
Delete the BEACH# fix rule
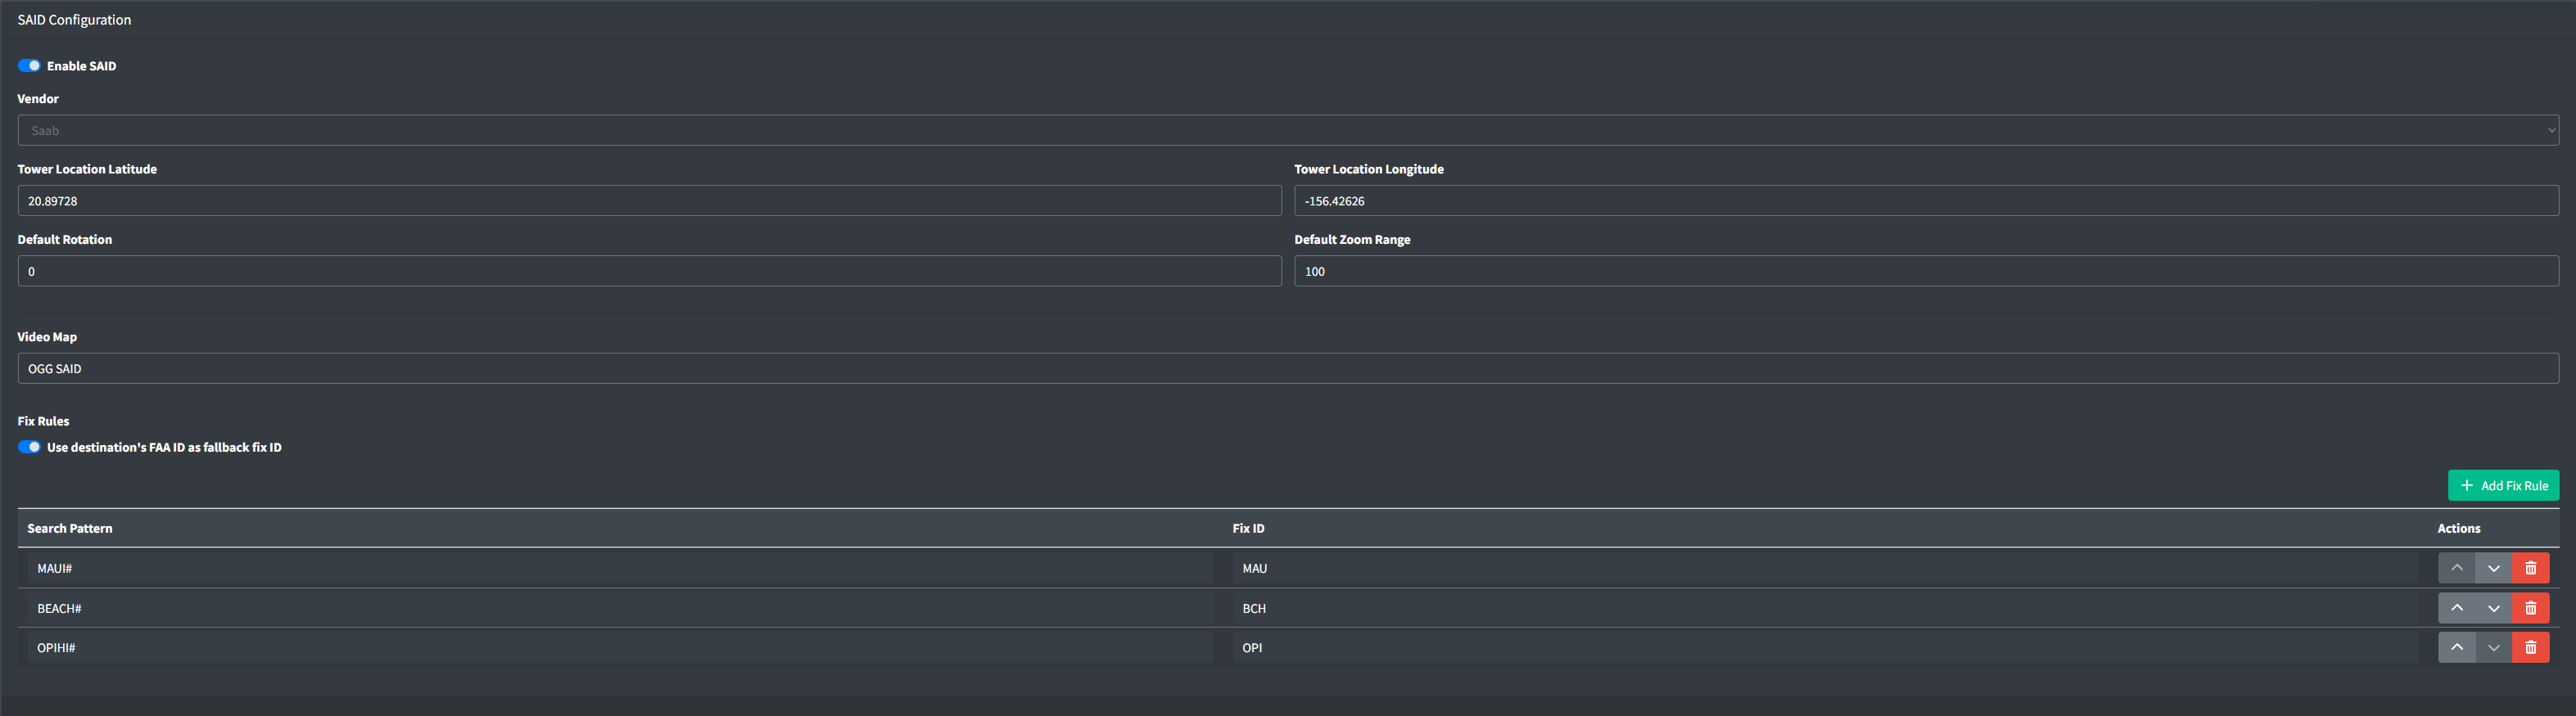[2530, 608]
